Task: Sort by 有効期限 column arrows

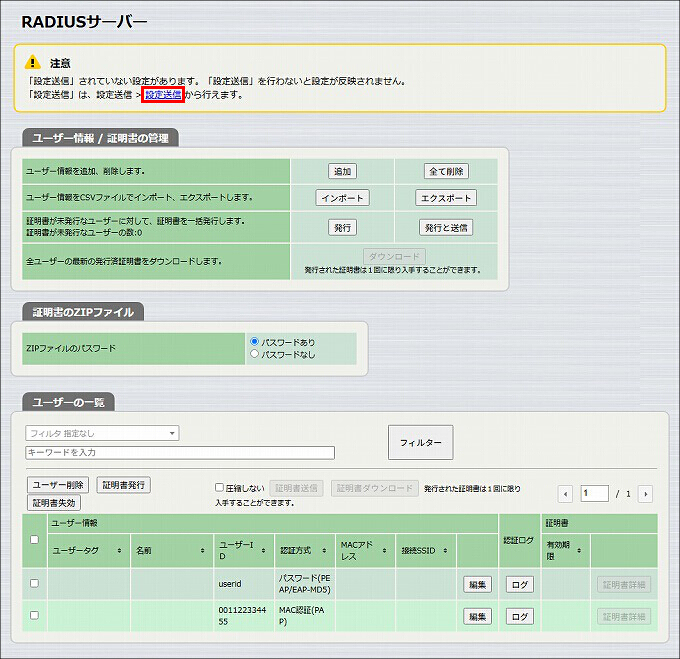Action: pyautogui.click(x=579, y=551)
